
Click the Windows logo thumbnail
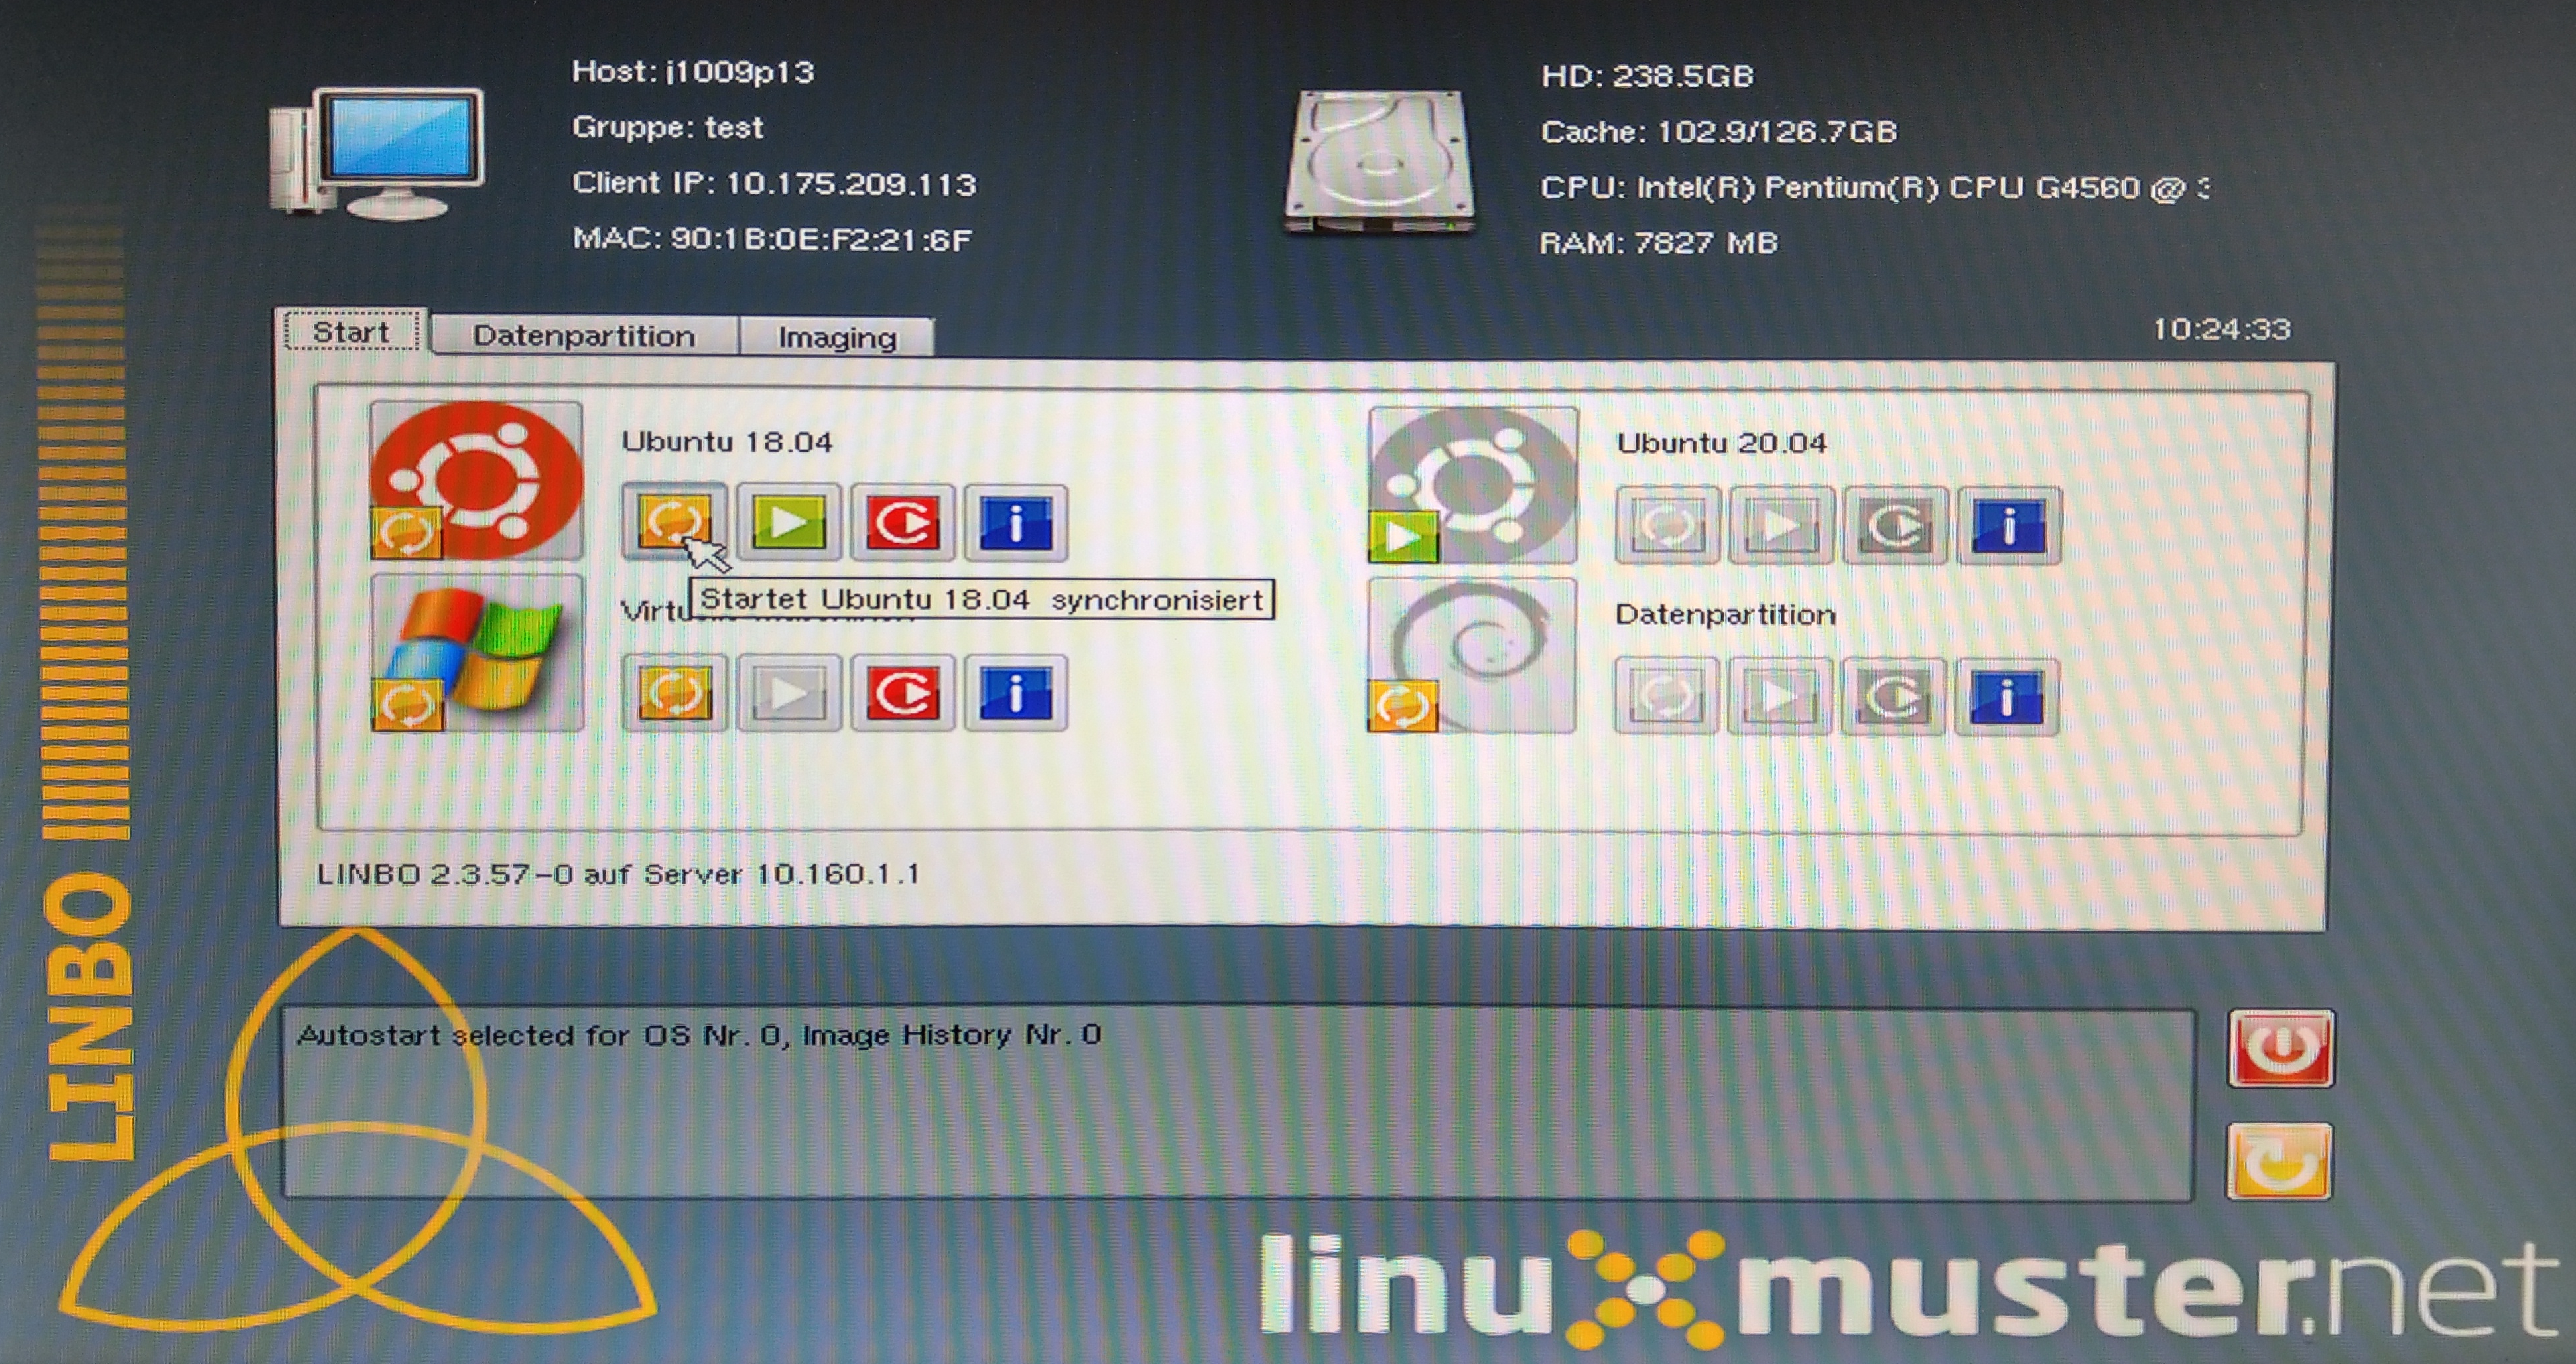point(477,652)
